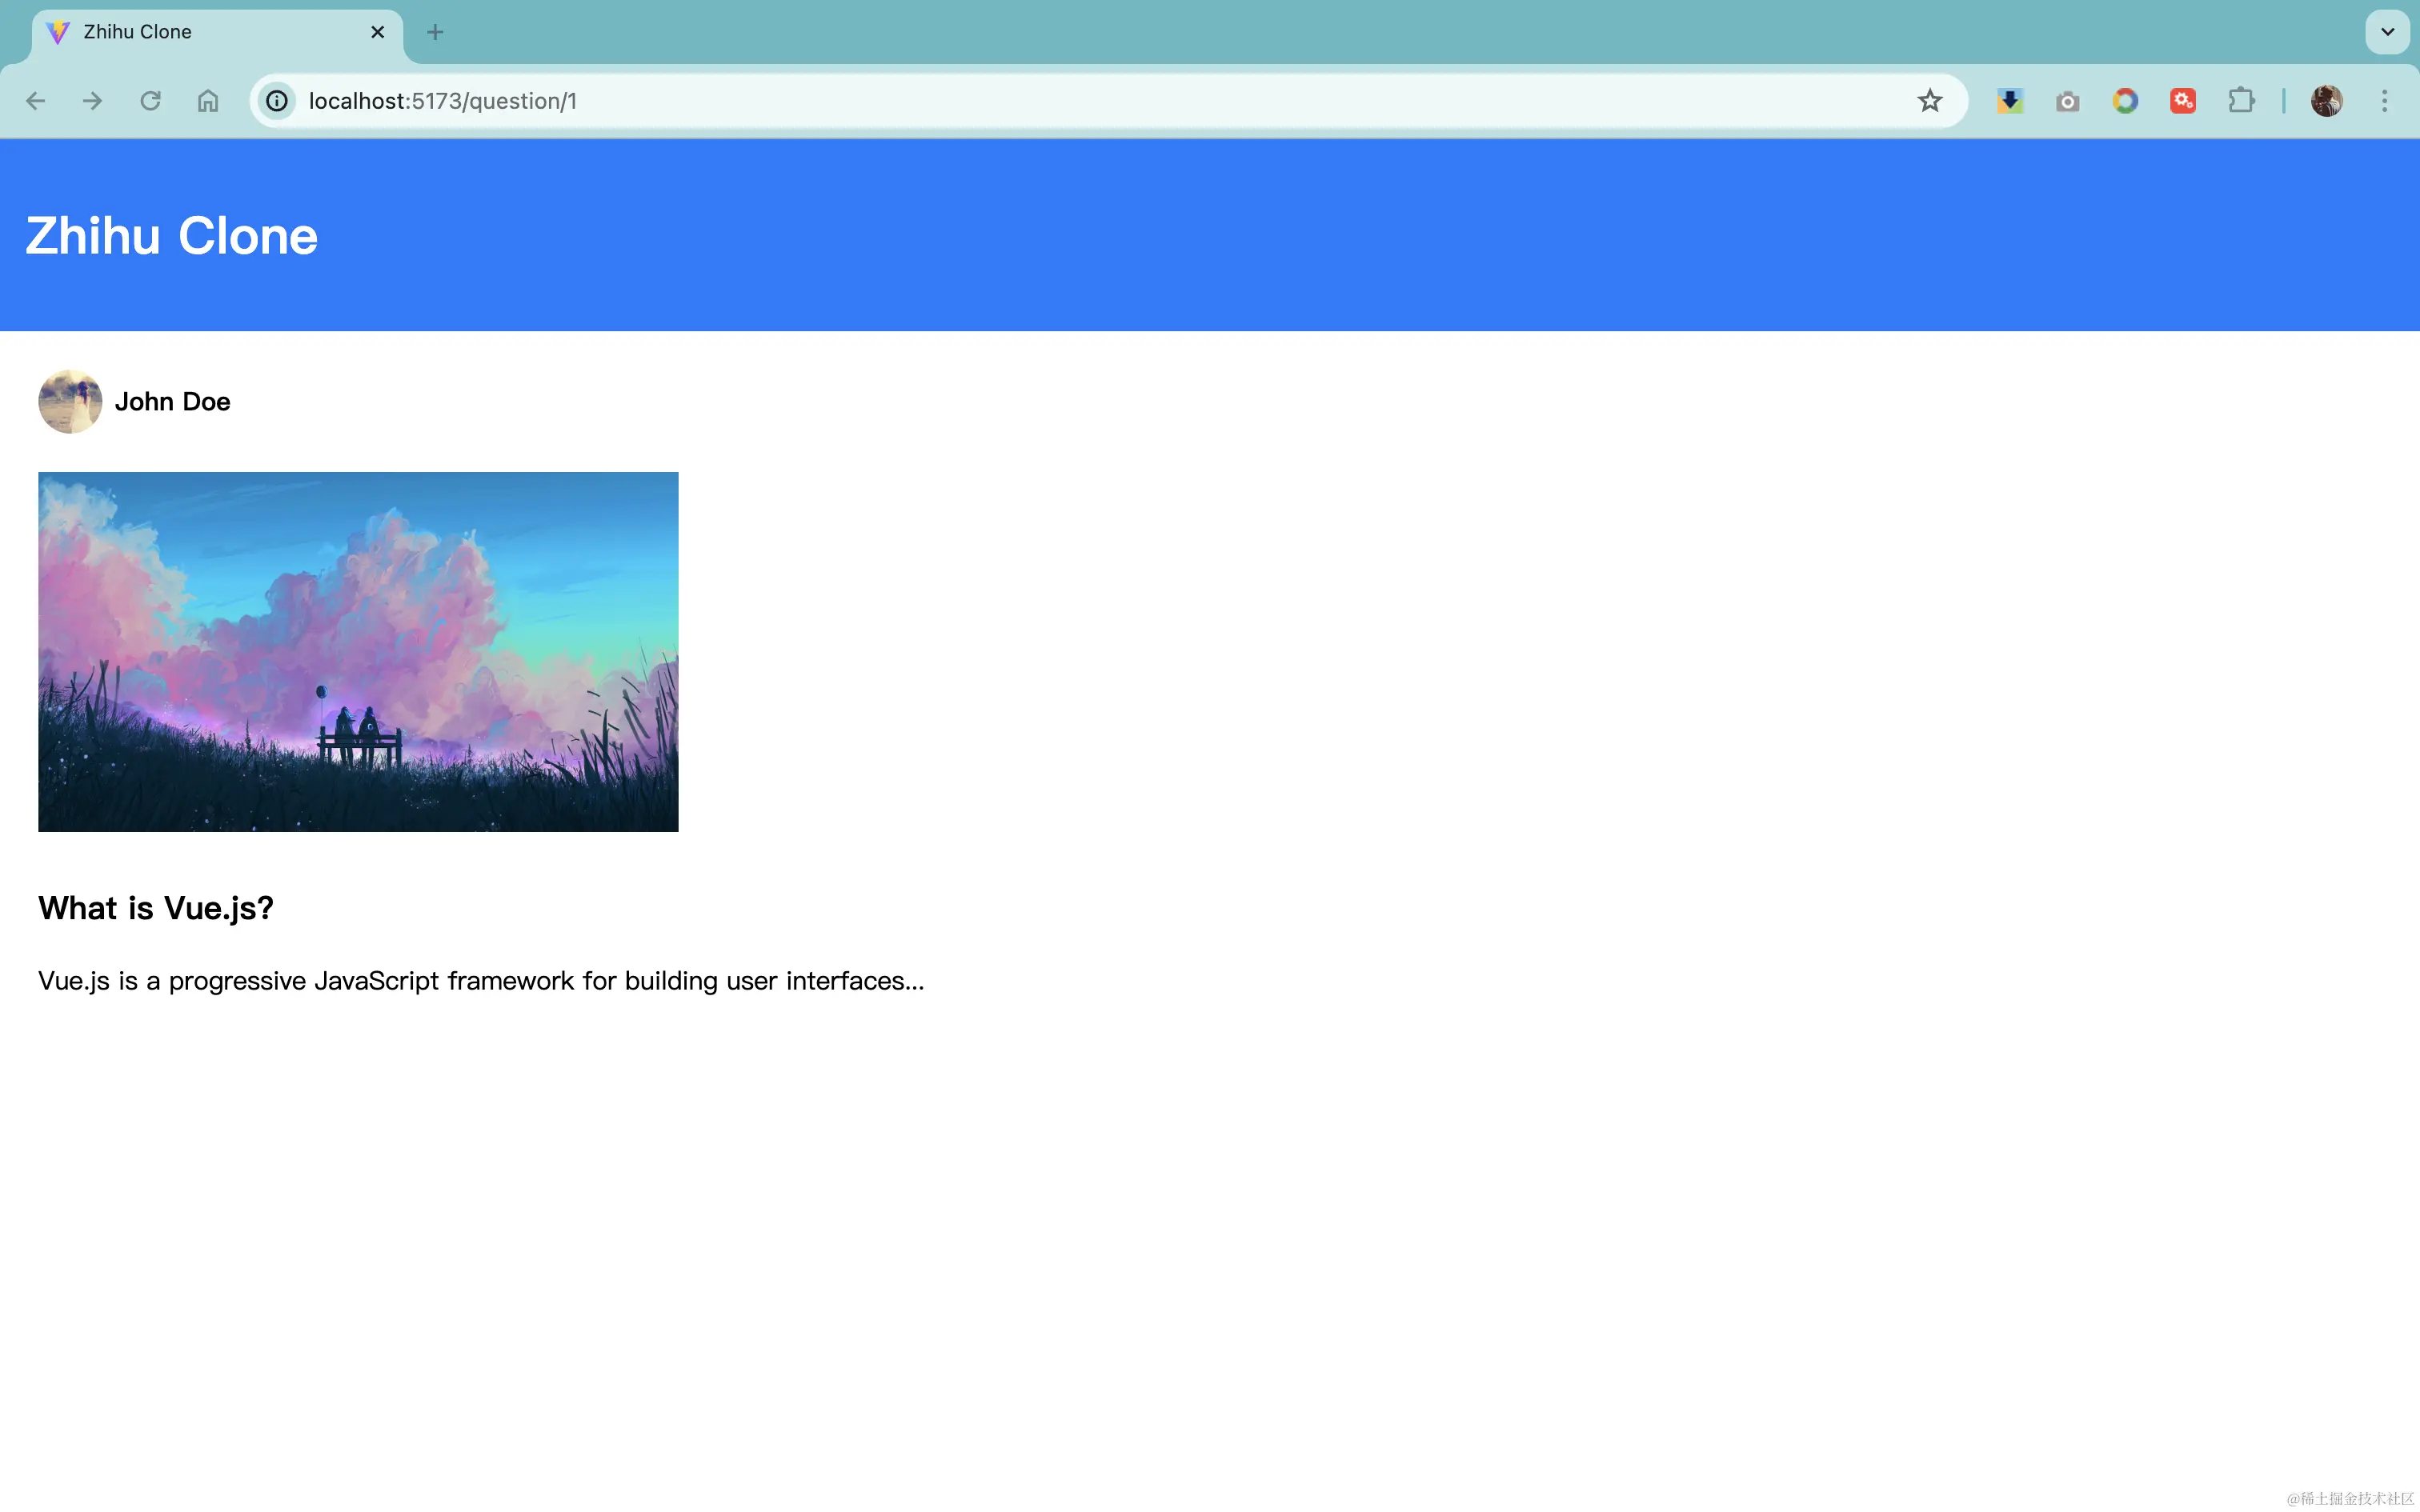This screenshot has height=1512, width=2420.
Task: Open the Extensions puzzle menu
Action: tap(2241, 101)
